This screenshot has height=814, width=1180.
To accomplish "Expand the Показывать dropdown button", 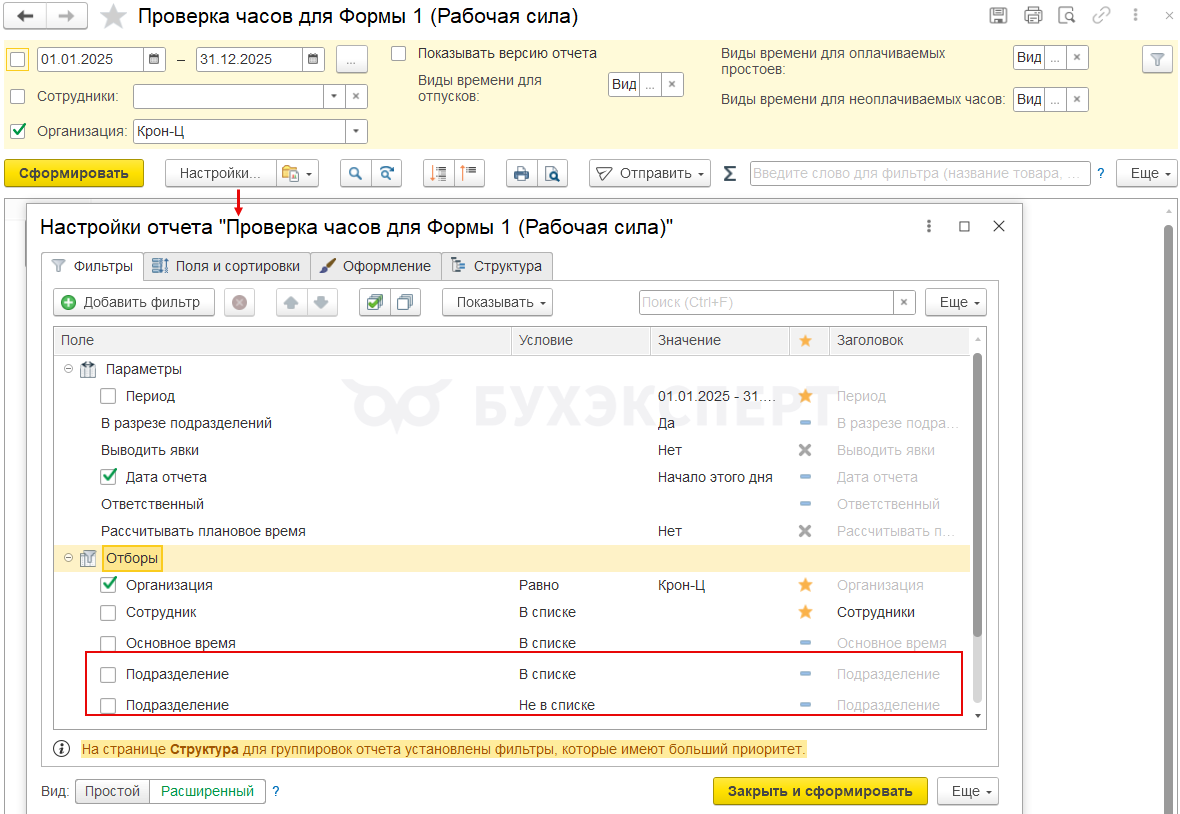I will point(496,302).
